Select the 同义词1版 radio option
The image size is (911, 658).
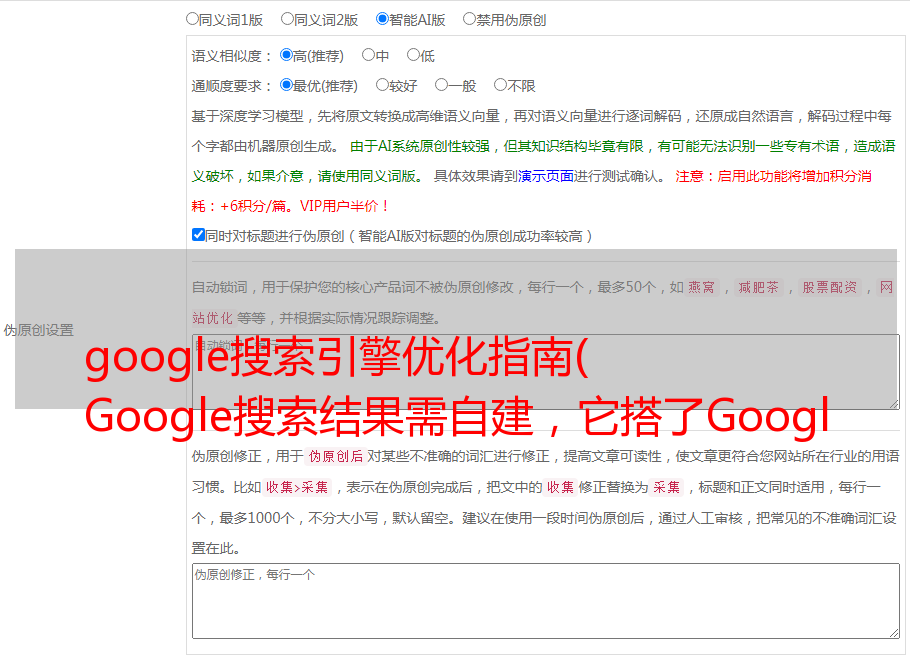[192, 19]
